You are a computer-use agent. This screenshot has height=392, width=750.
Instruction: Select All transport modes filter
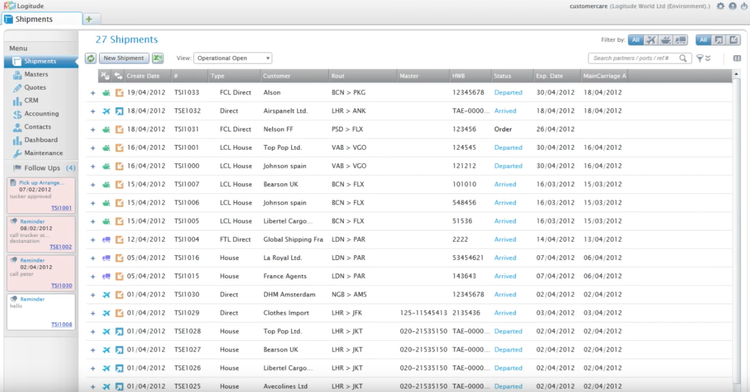636,40
